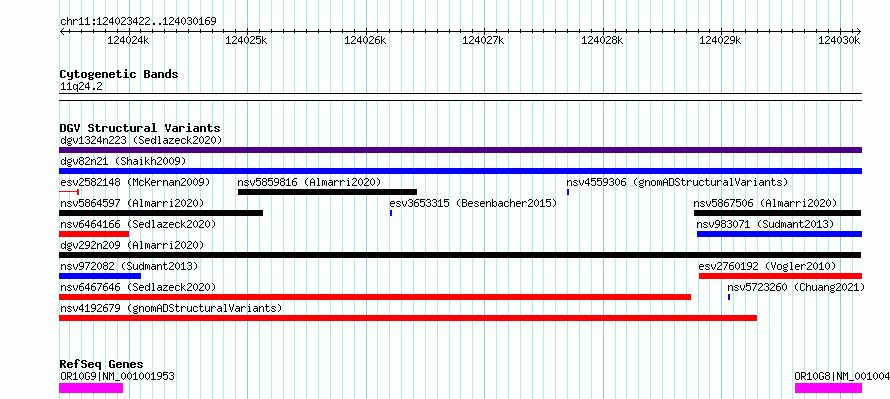Click the RefSeq Genes track title

[x=102, y=364]
